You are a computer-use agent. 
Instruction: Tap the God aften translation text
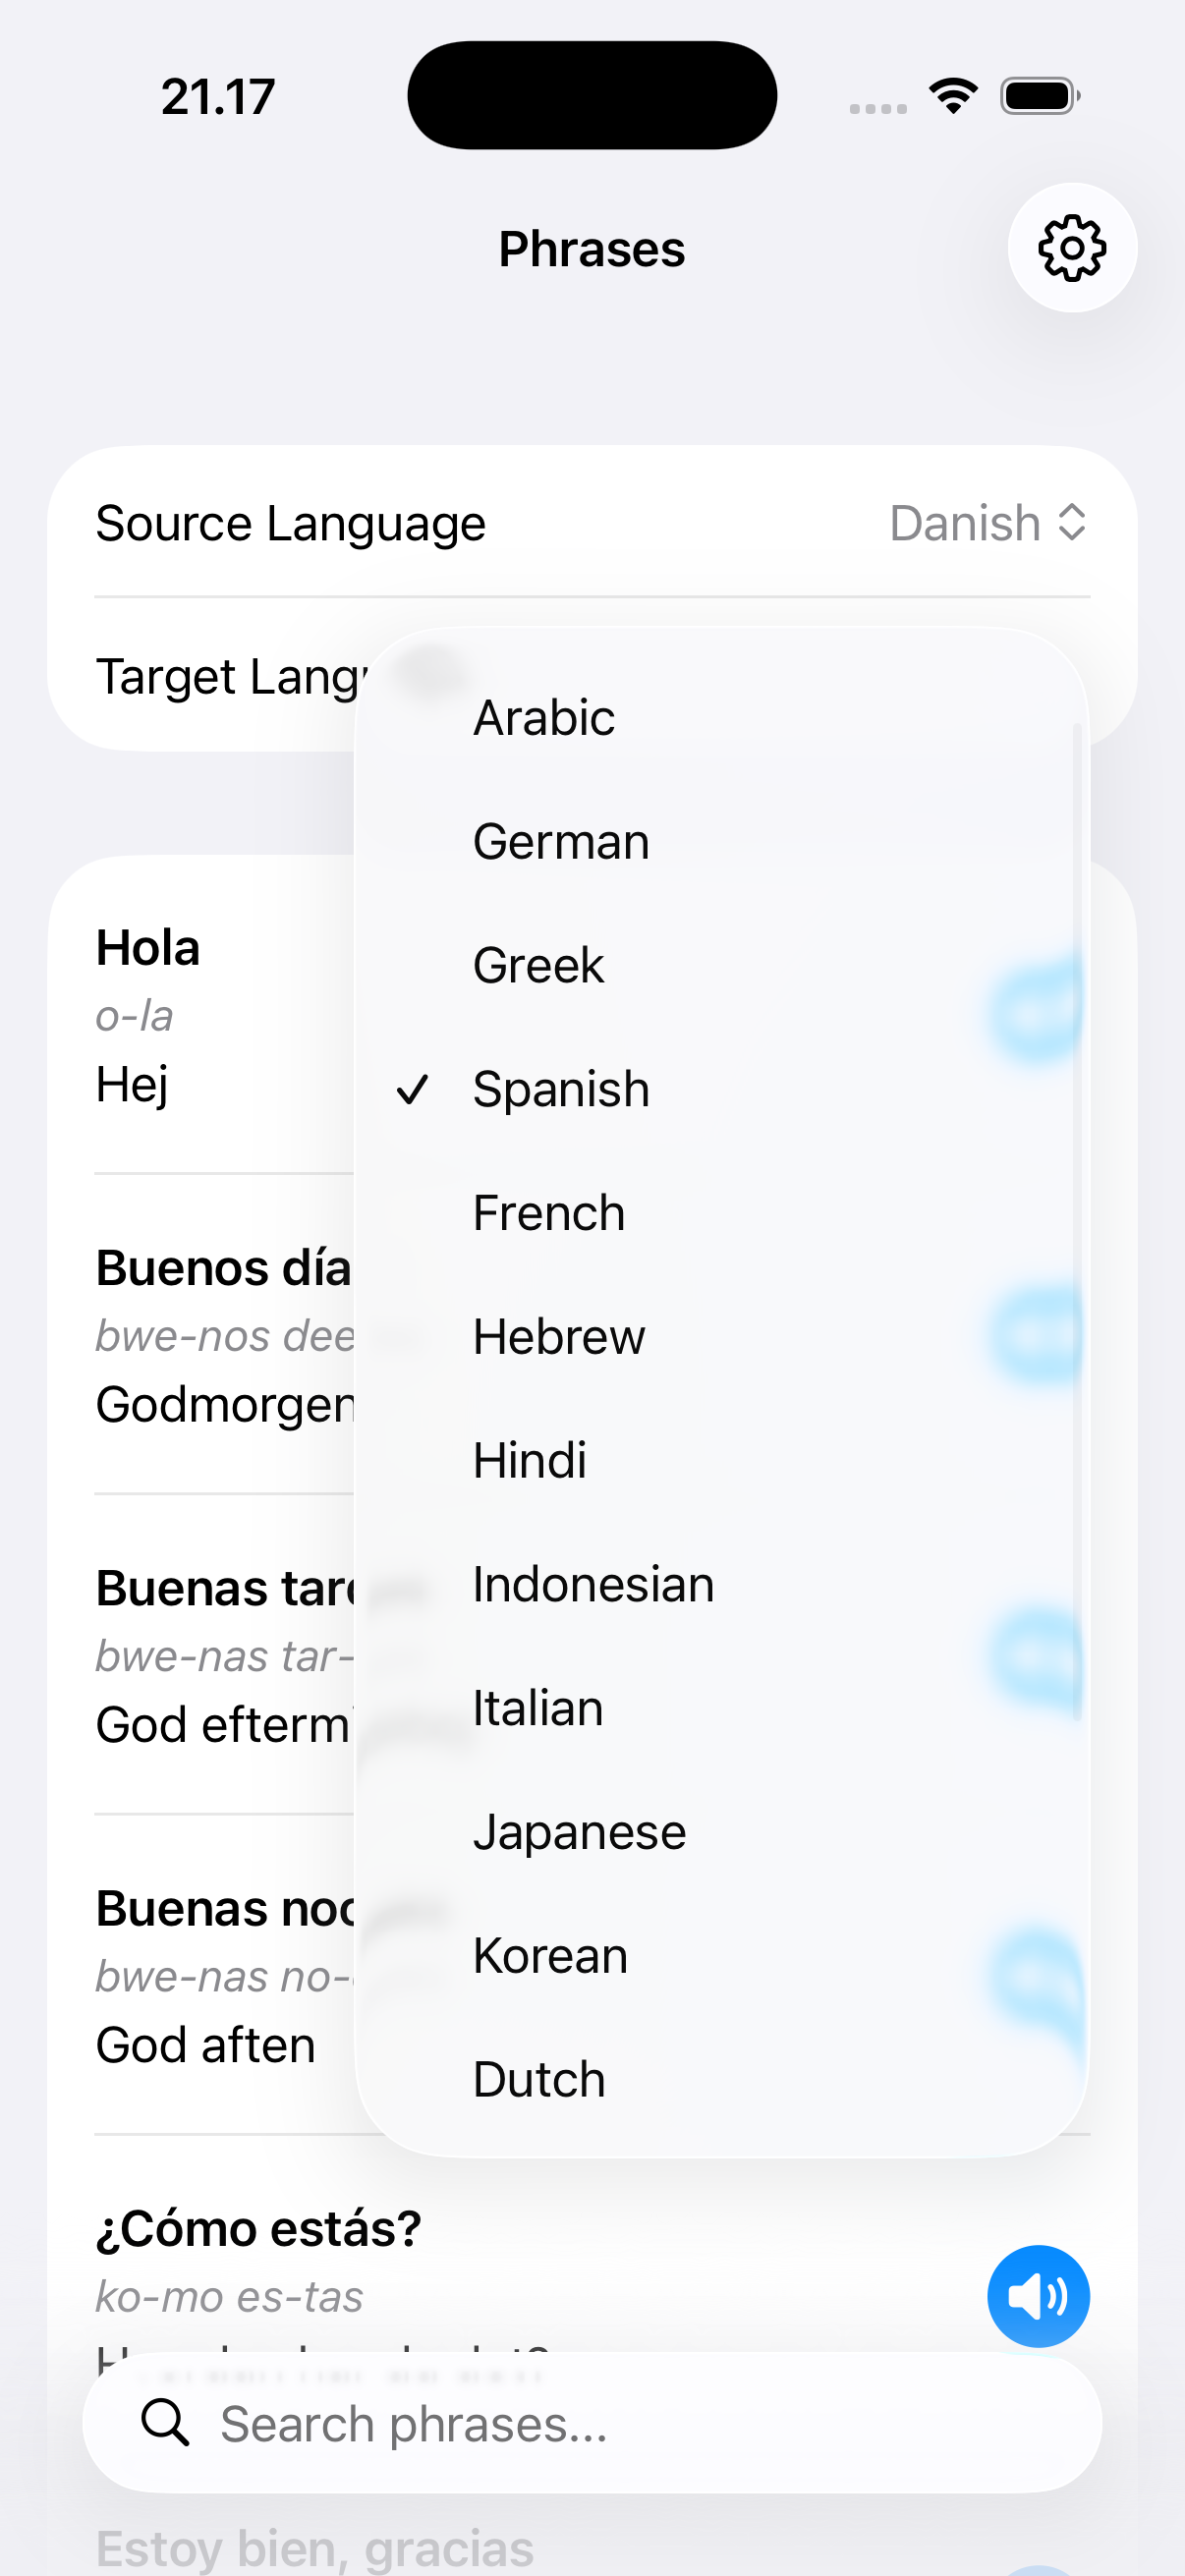click(x=205, y=2043)
